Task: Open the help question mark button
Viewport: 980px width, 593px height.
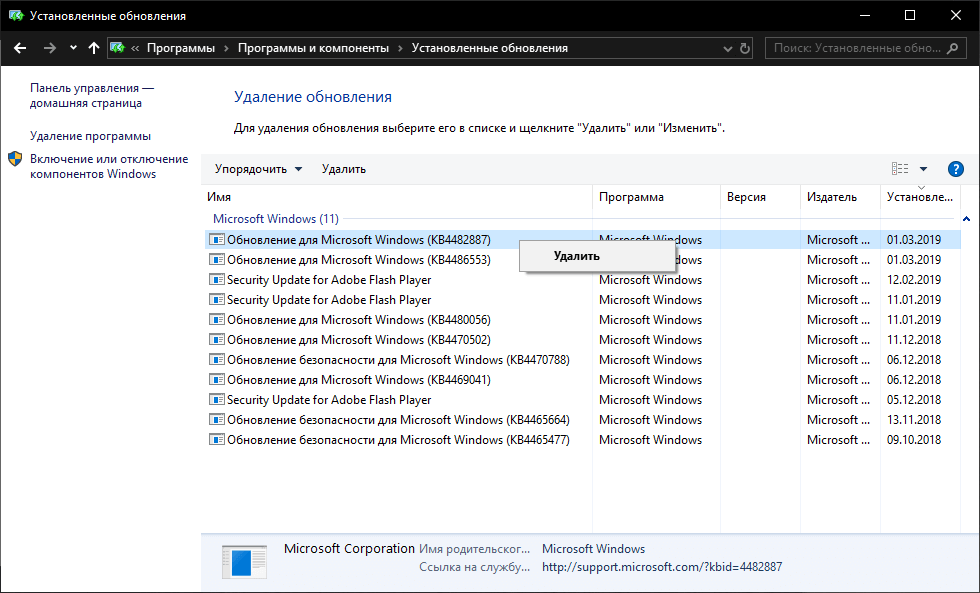Action: (956, 169)
